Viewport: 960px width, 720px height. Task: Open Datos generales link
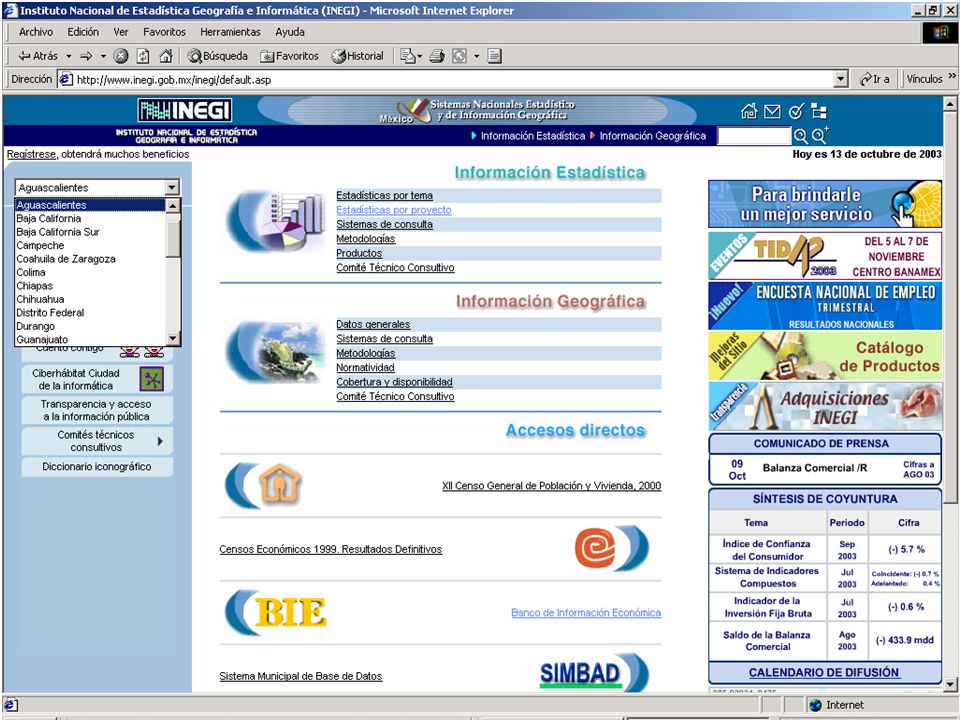click(373, 324)
